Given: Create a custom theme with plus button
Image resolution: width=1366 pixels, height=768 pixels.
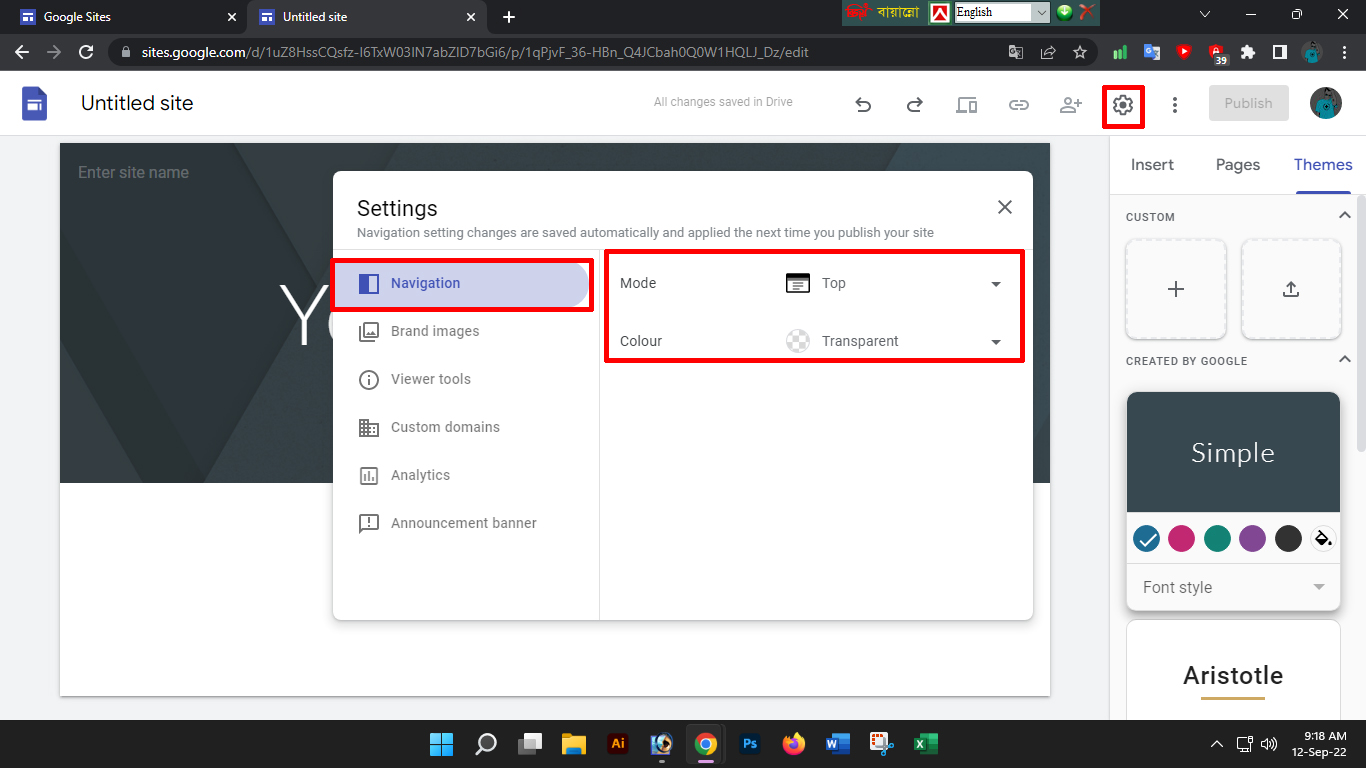Looking at the screenshot, I should [x=1176, y=289].
